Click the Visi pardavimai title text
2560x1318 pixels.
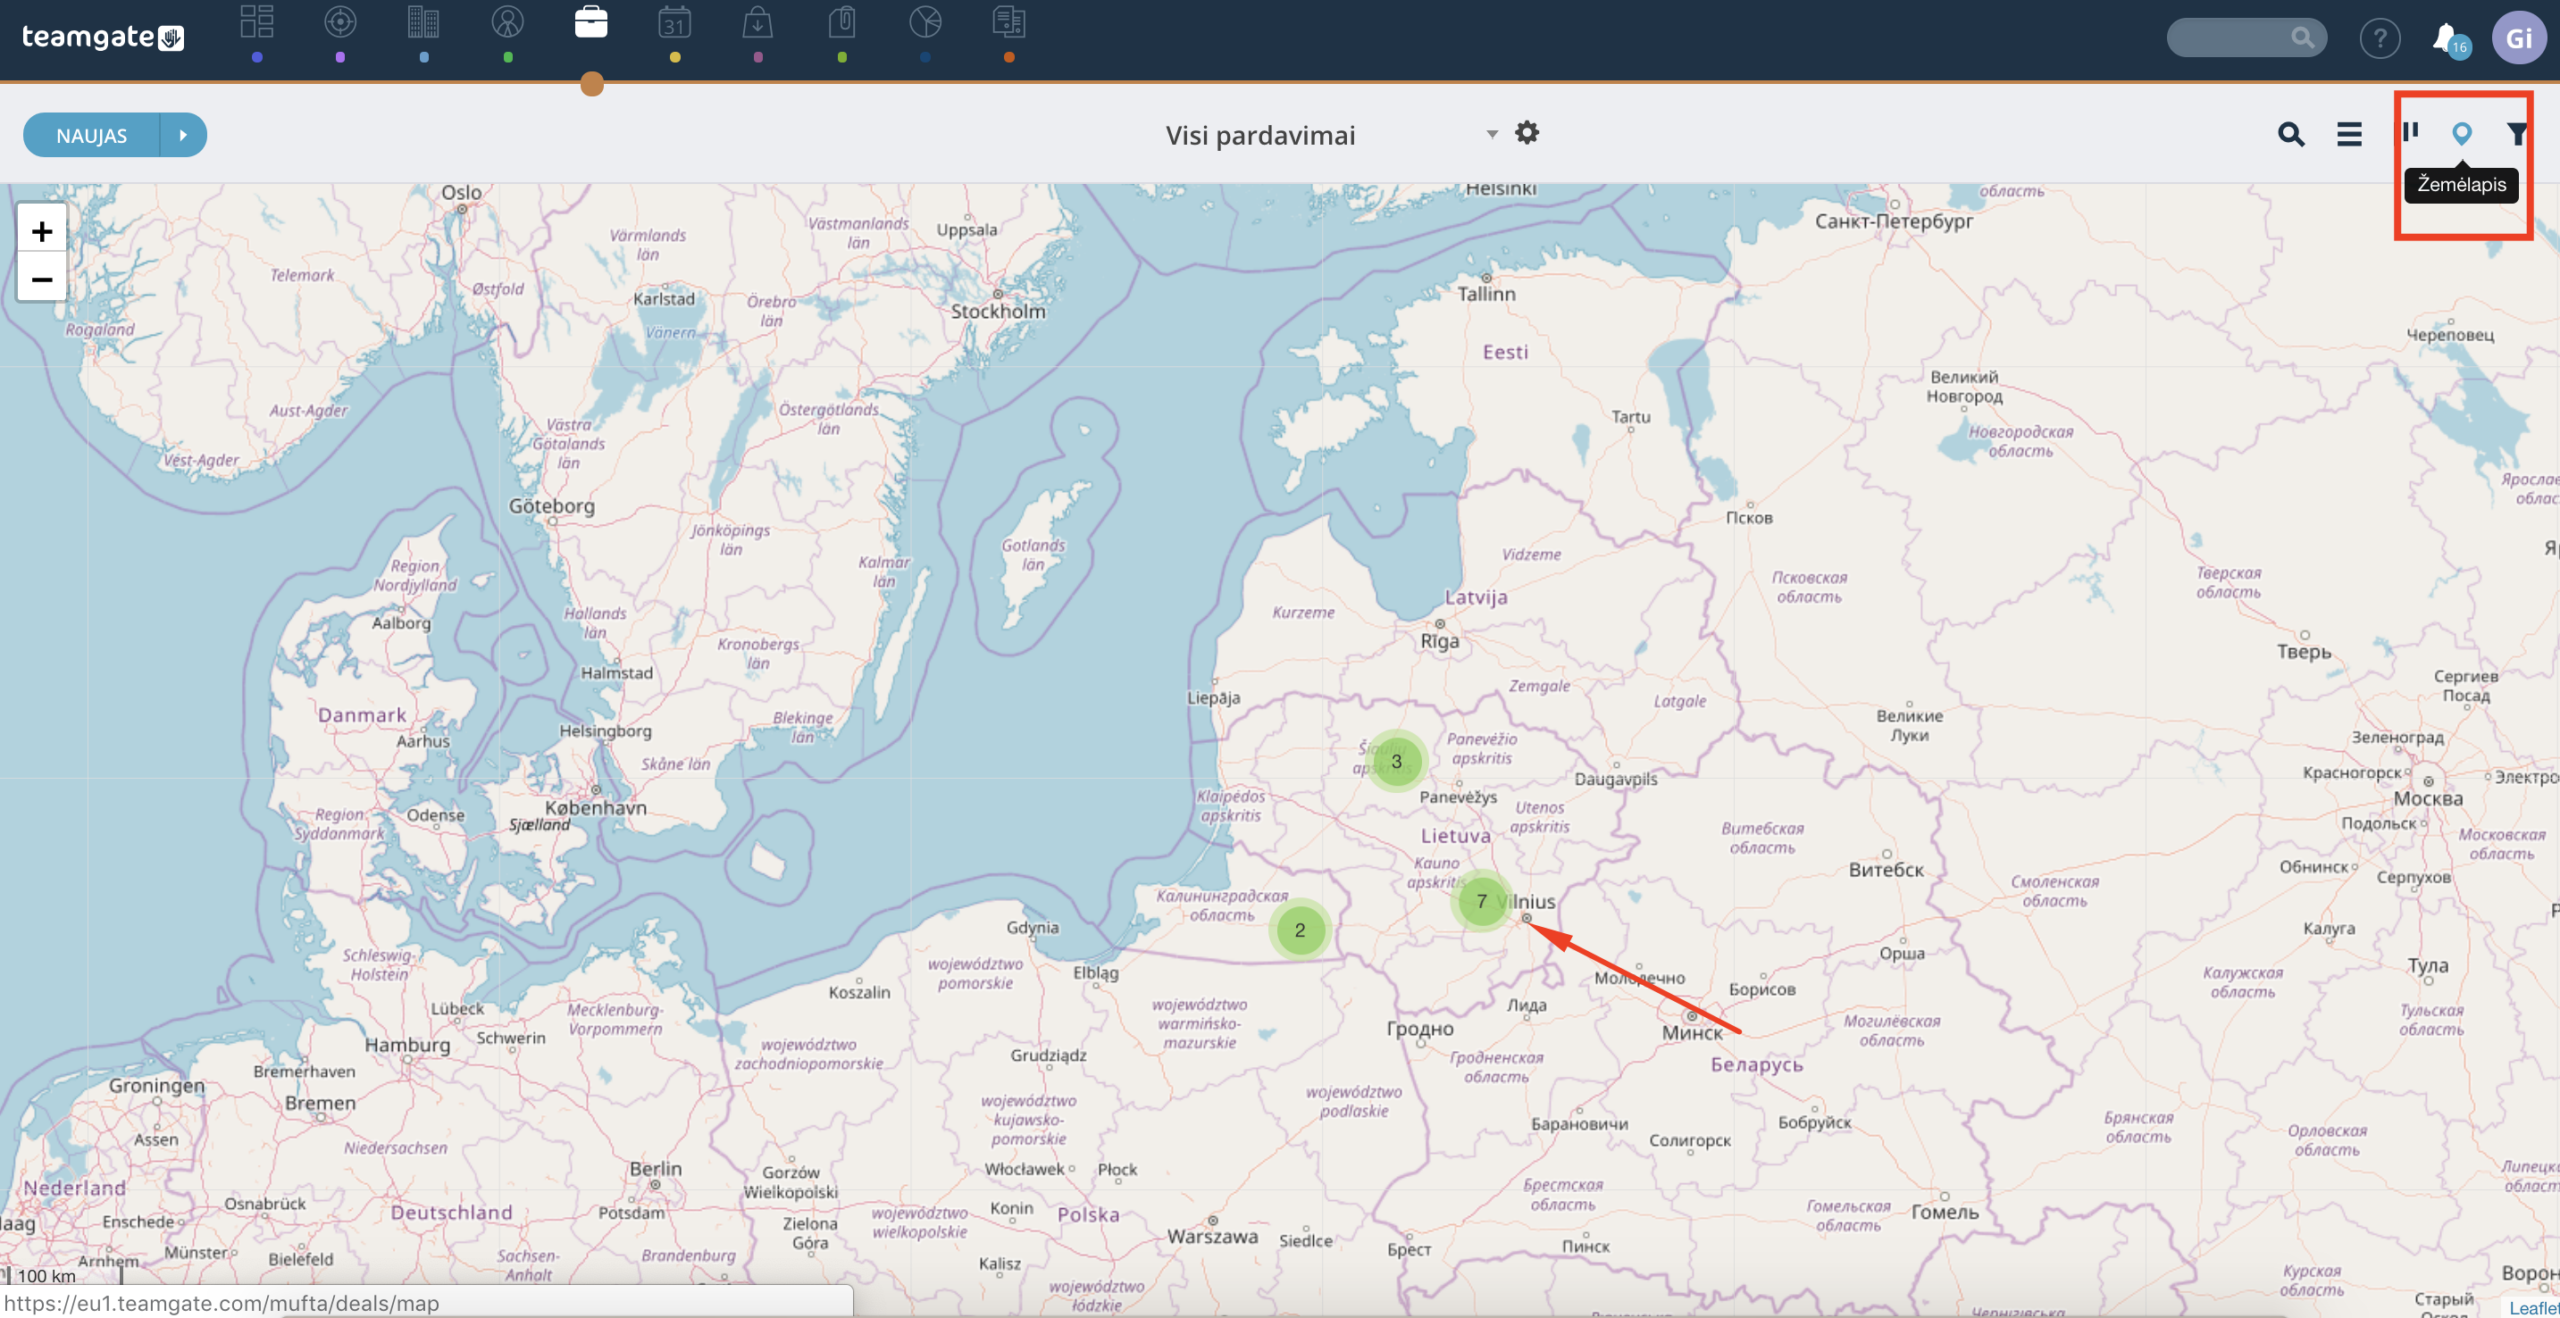[x=1260, y=135]
